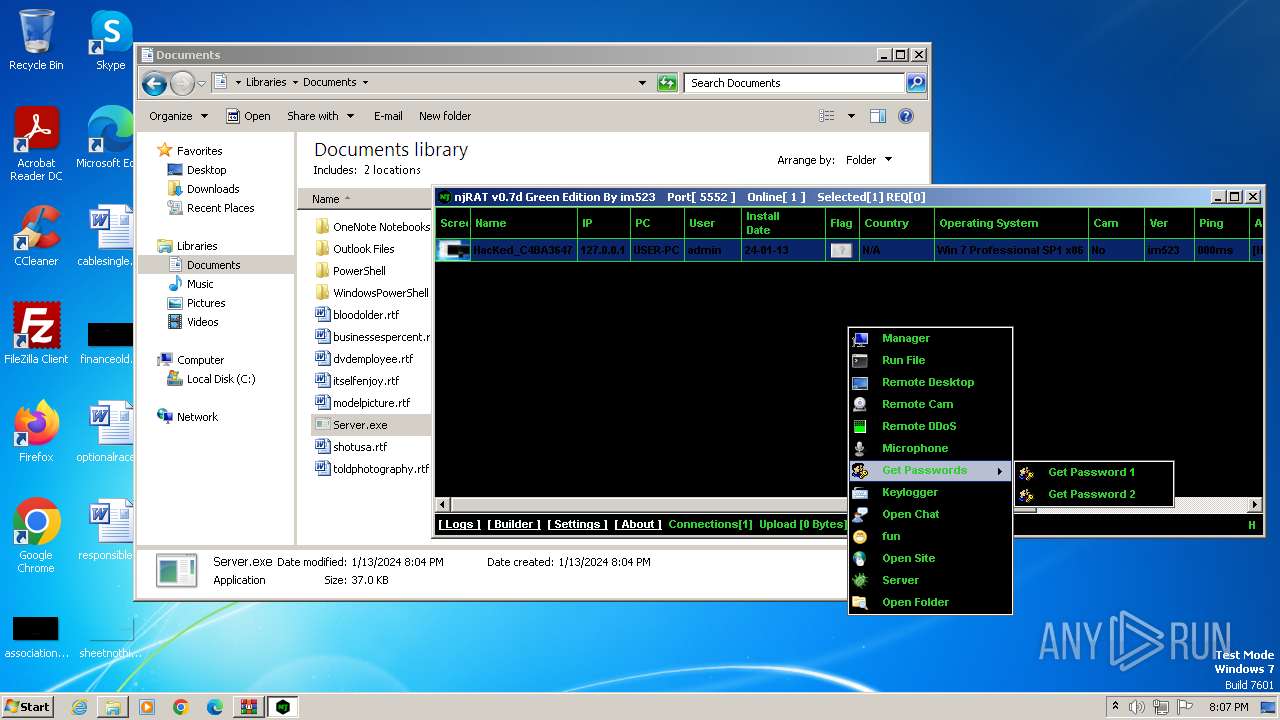Click the New folder button
The width and height of the screenshot is (1280, 720).
click(445, 116)
